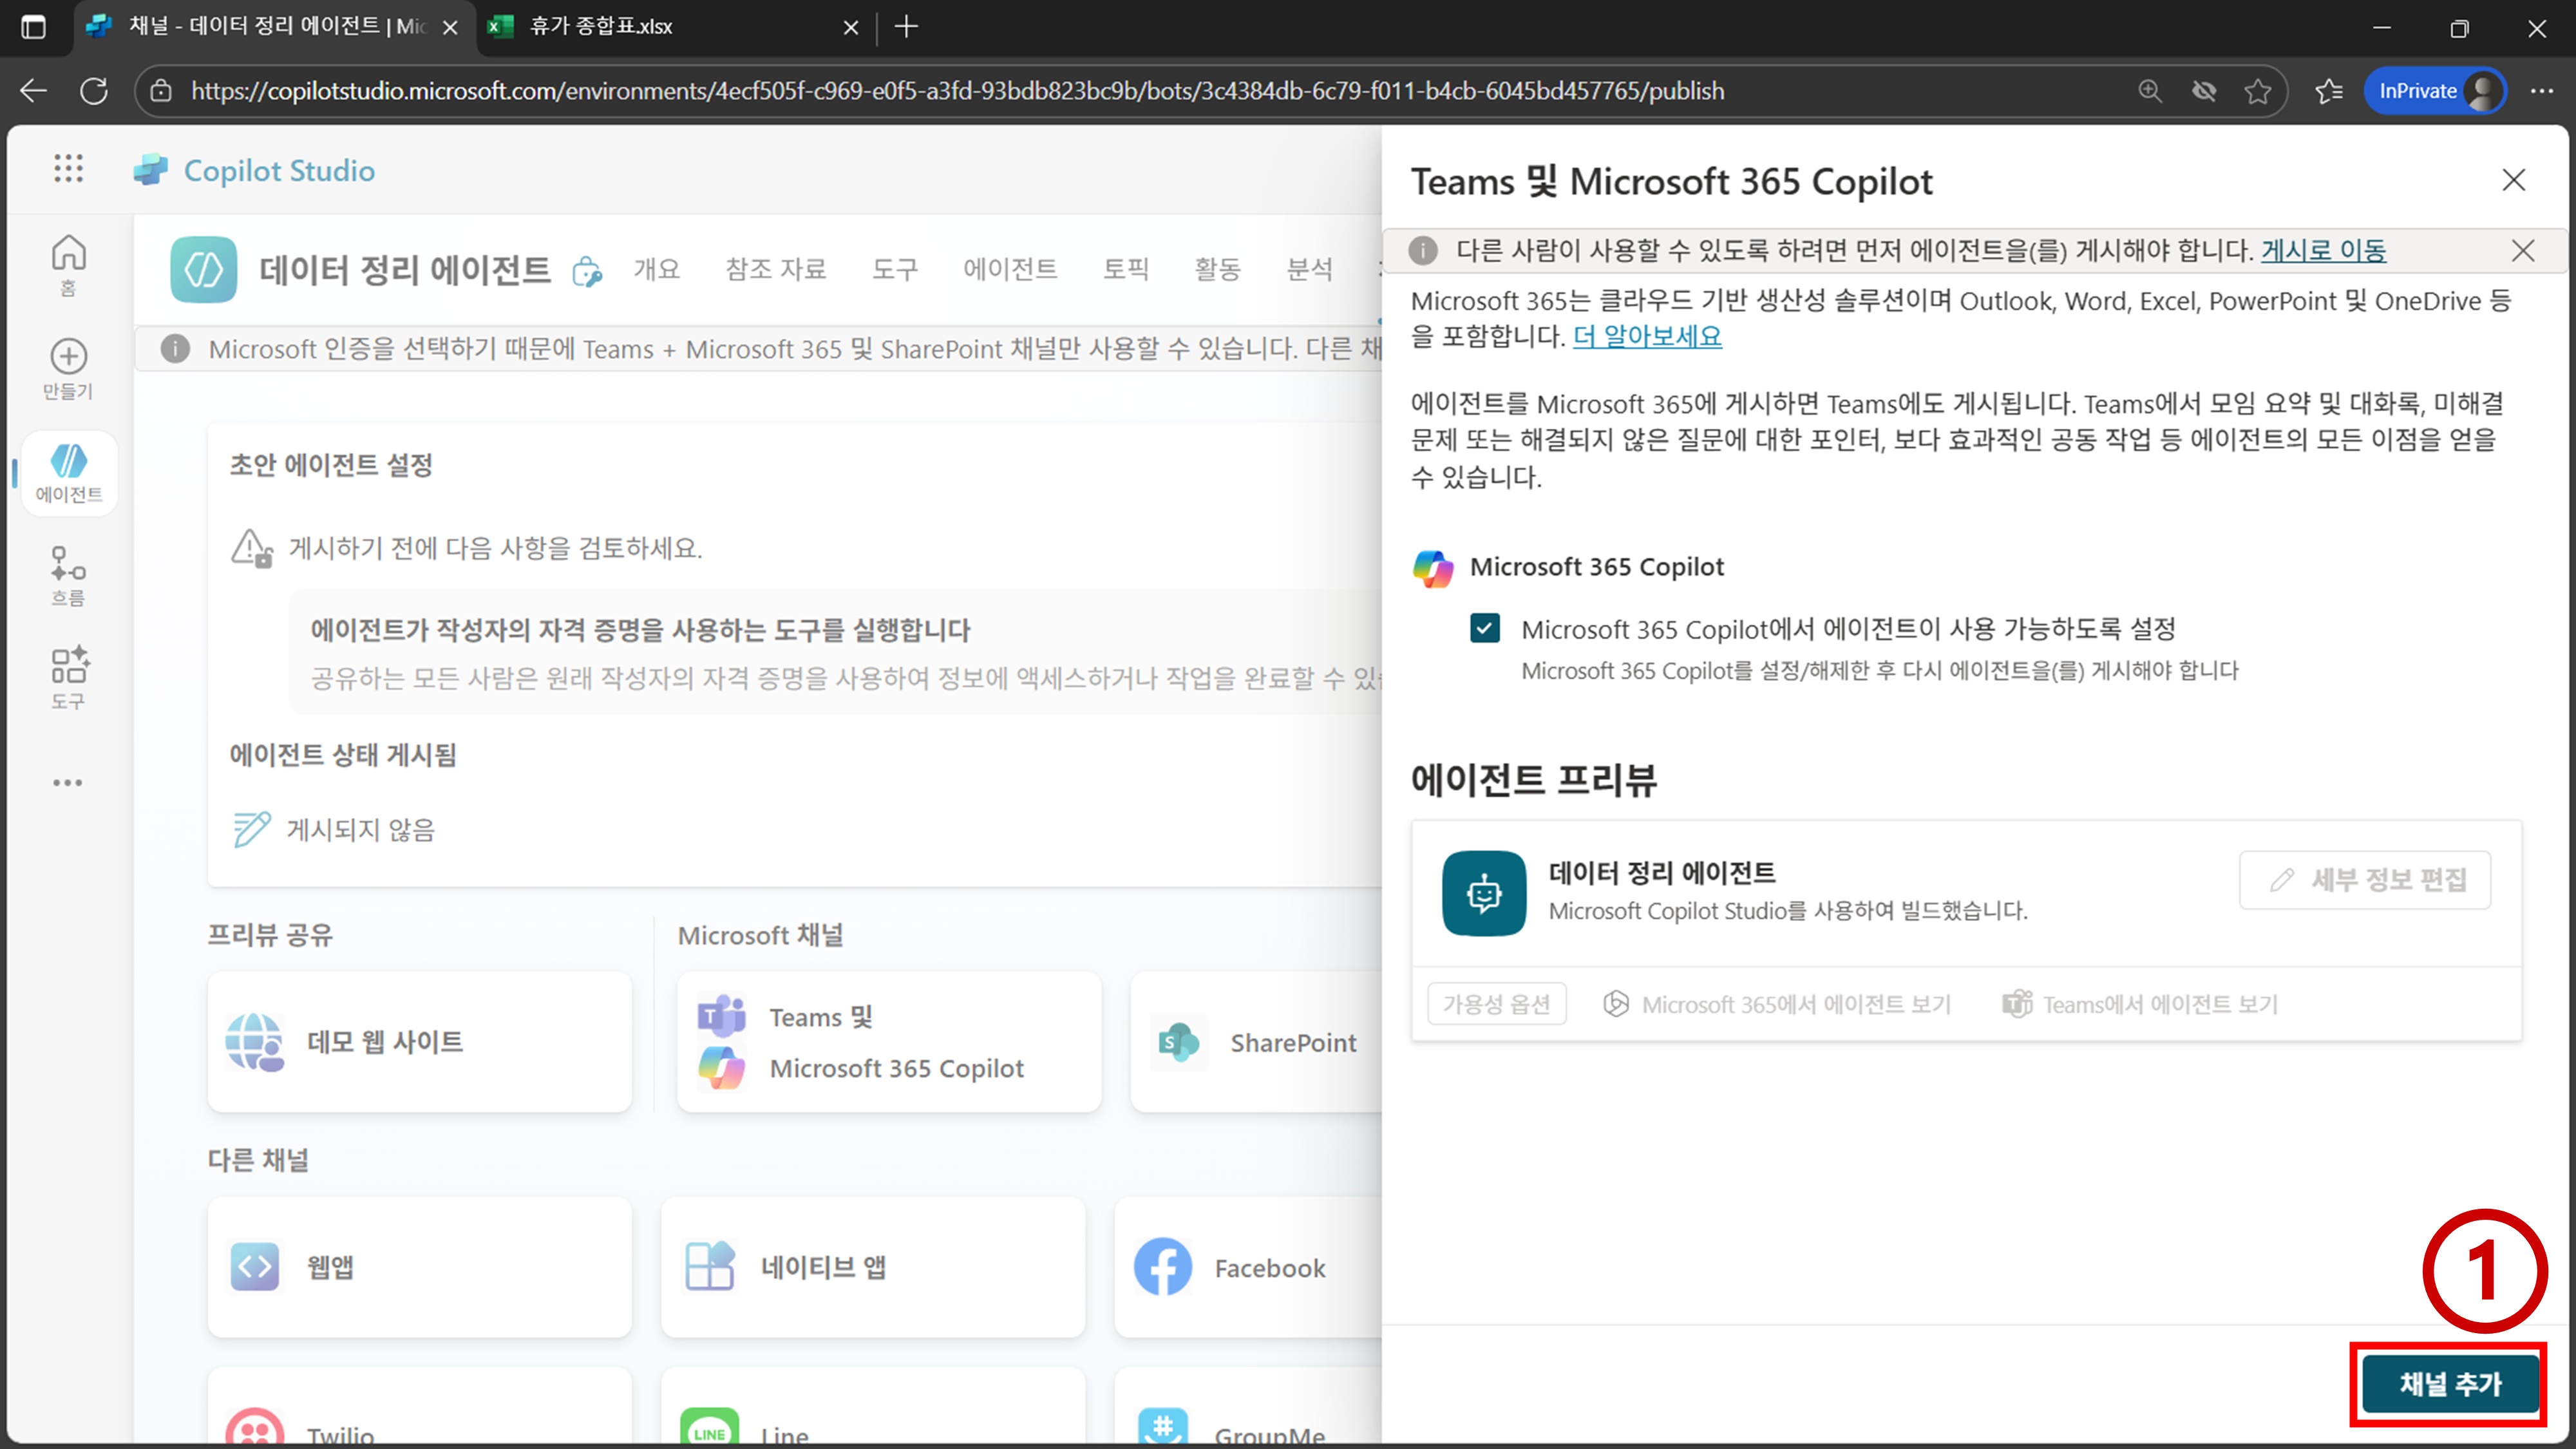The height and width of the screenshot is (1449, 2576).
Task: Open 흐름 flows in the sidebar
Action: [68, 575]
